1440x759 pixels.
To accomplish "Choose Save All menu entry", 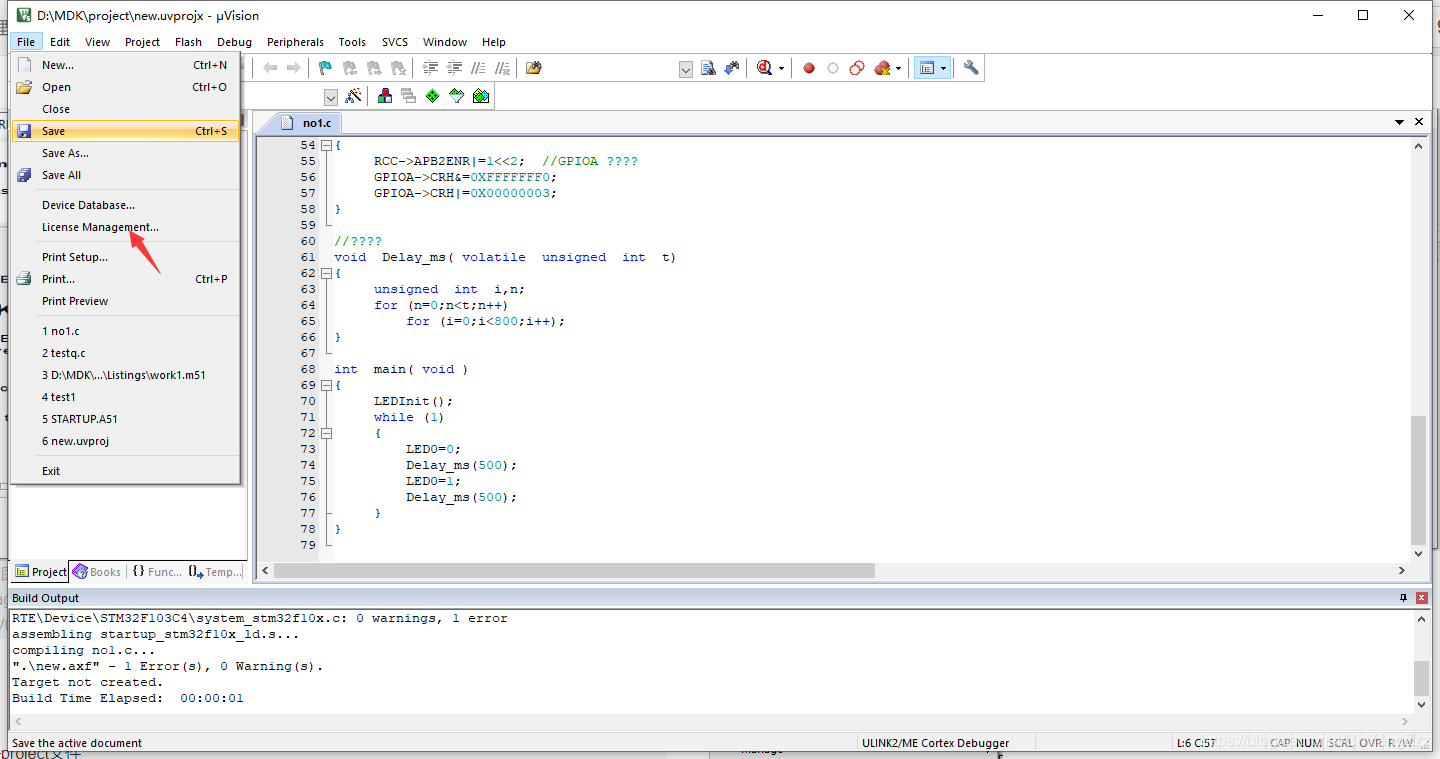I will click(x=125, y=175).
